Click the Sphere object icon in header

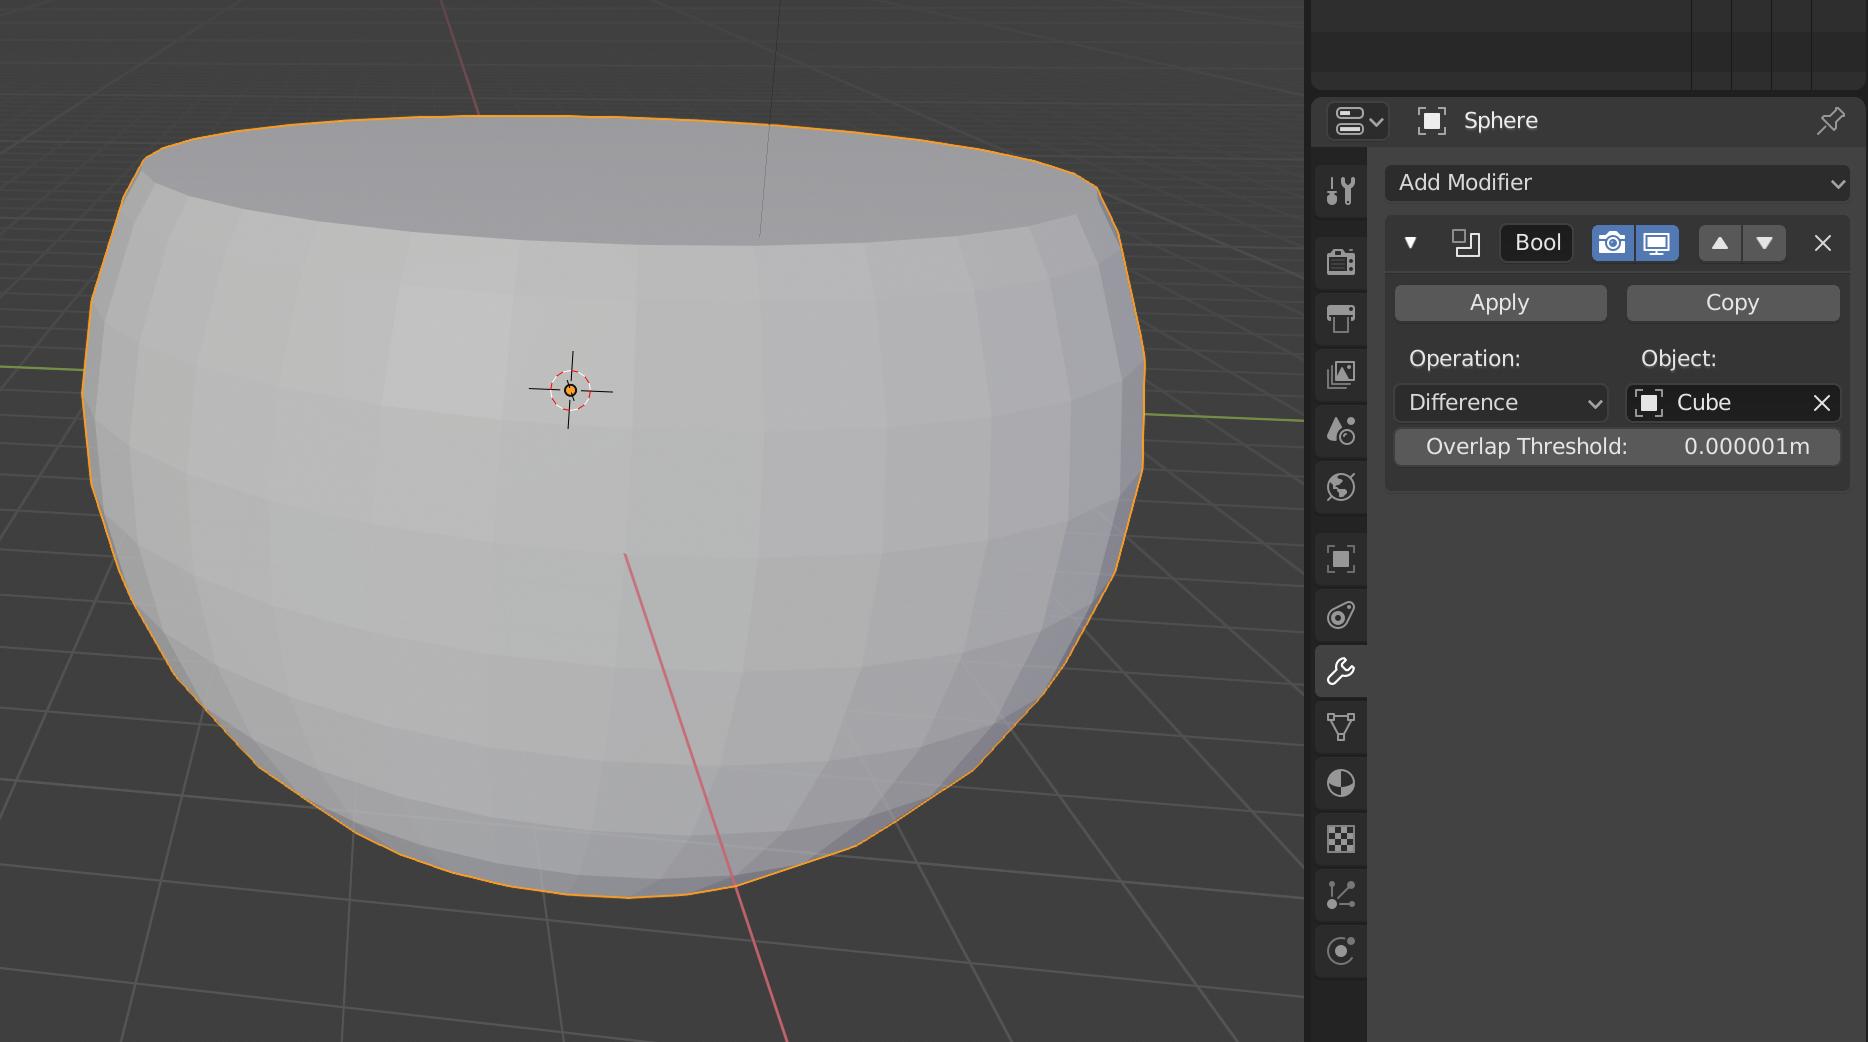point(1432,121)
